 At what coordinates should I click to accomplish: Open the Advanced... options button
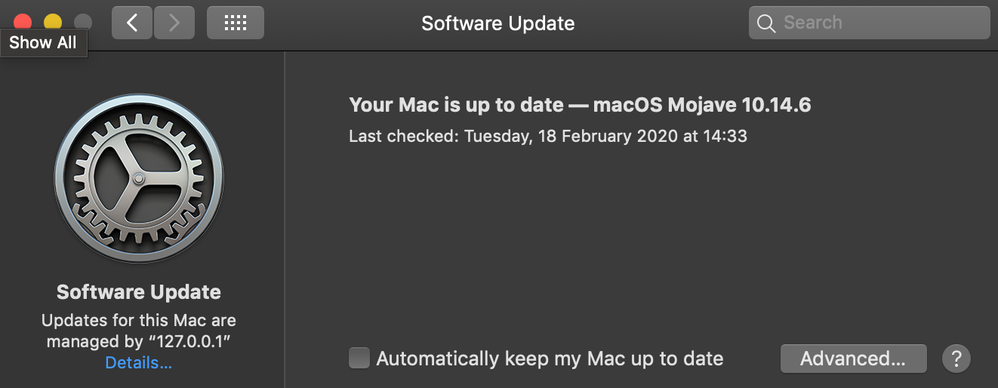tap(854, 359)
